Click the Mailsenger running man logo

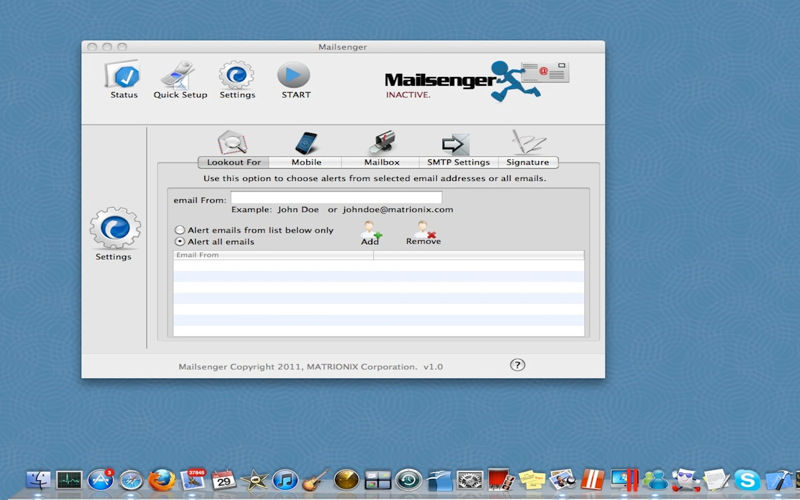click(514, 81)
